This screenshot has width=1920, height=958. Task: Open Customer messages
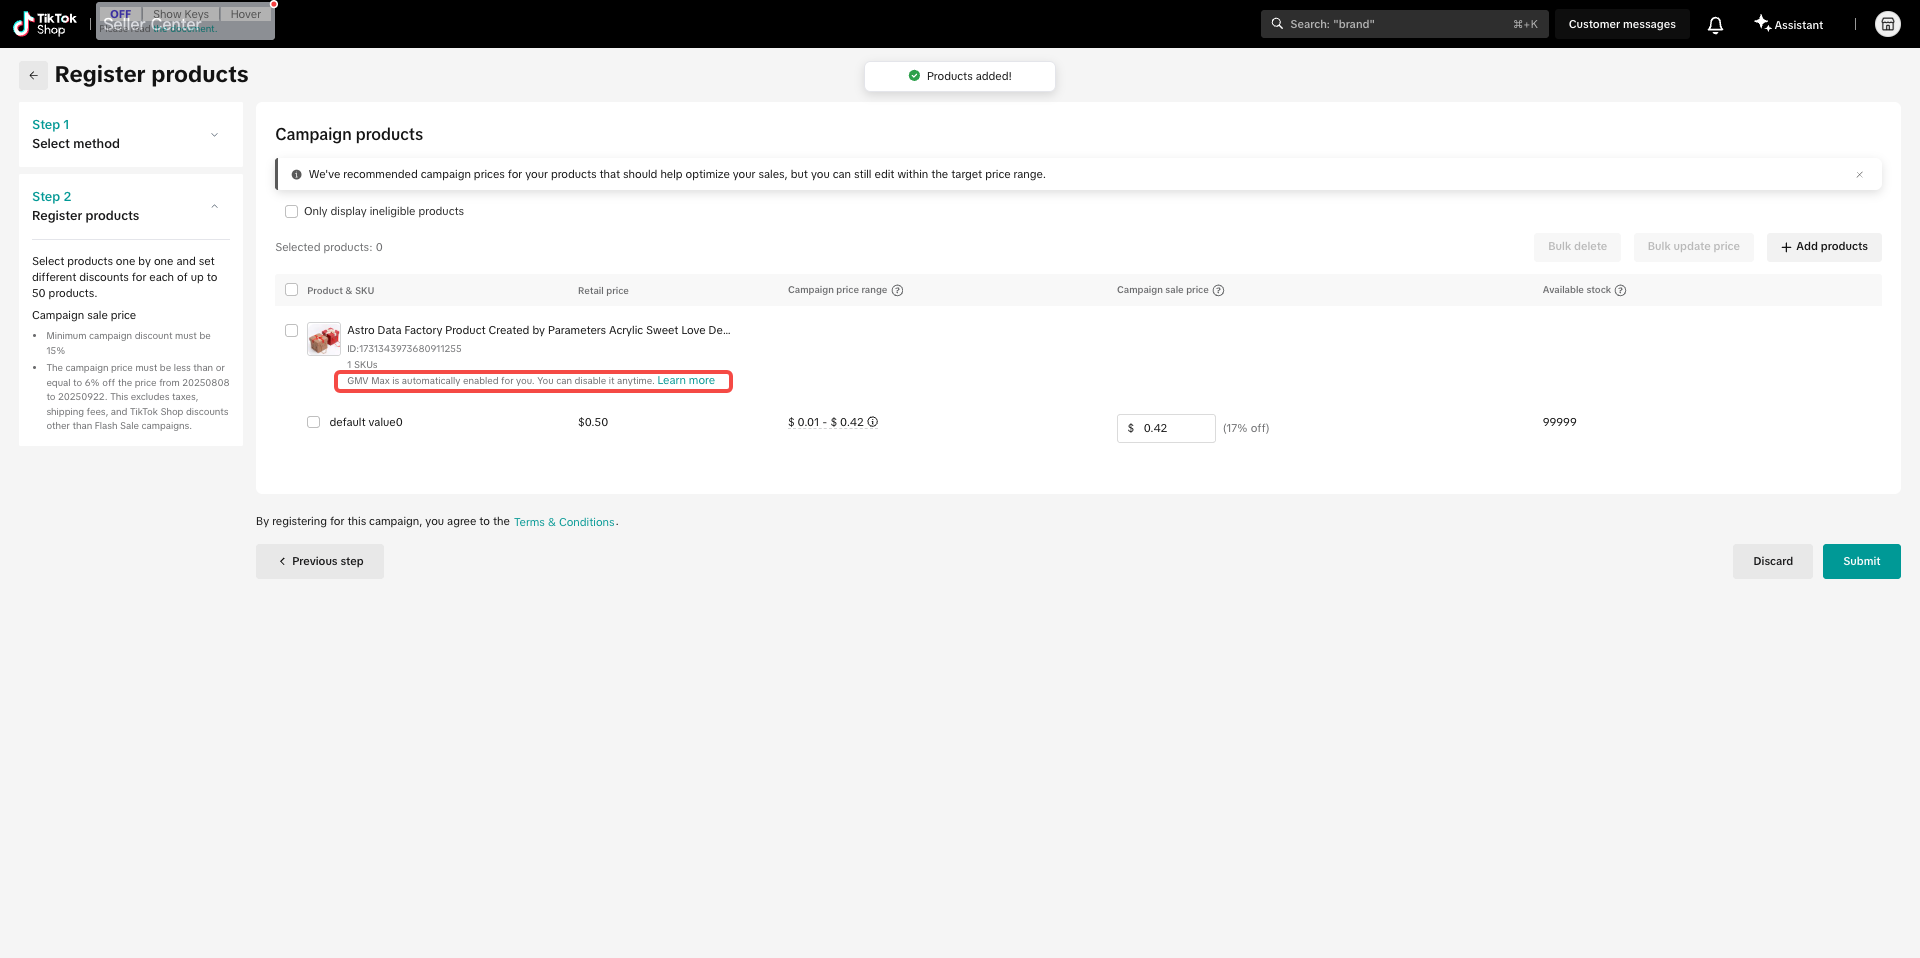1621,25
